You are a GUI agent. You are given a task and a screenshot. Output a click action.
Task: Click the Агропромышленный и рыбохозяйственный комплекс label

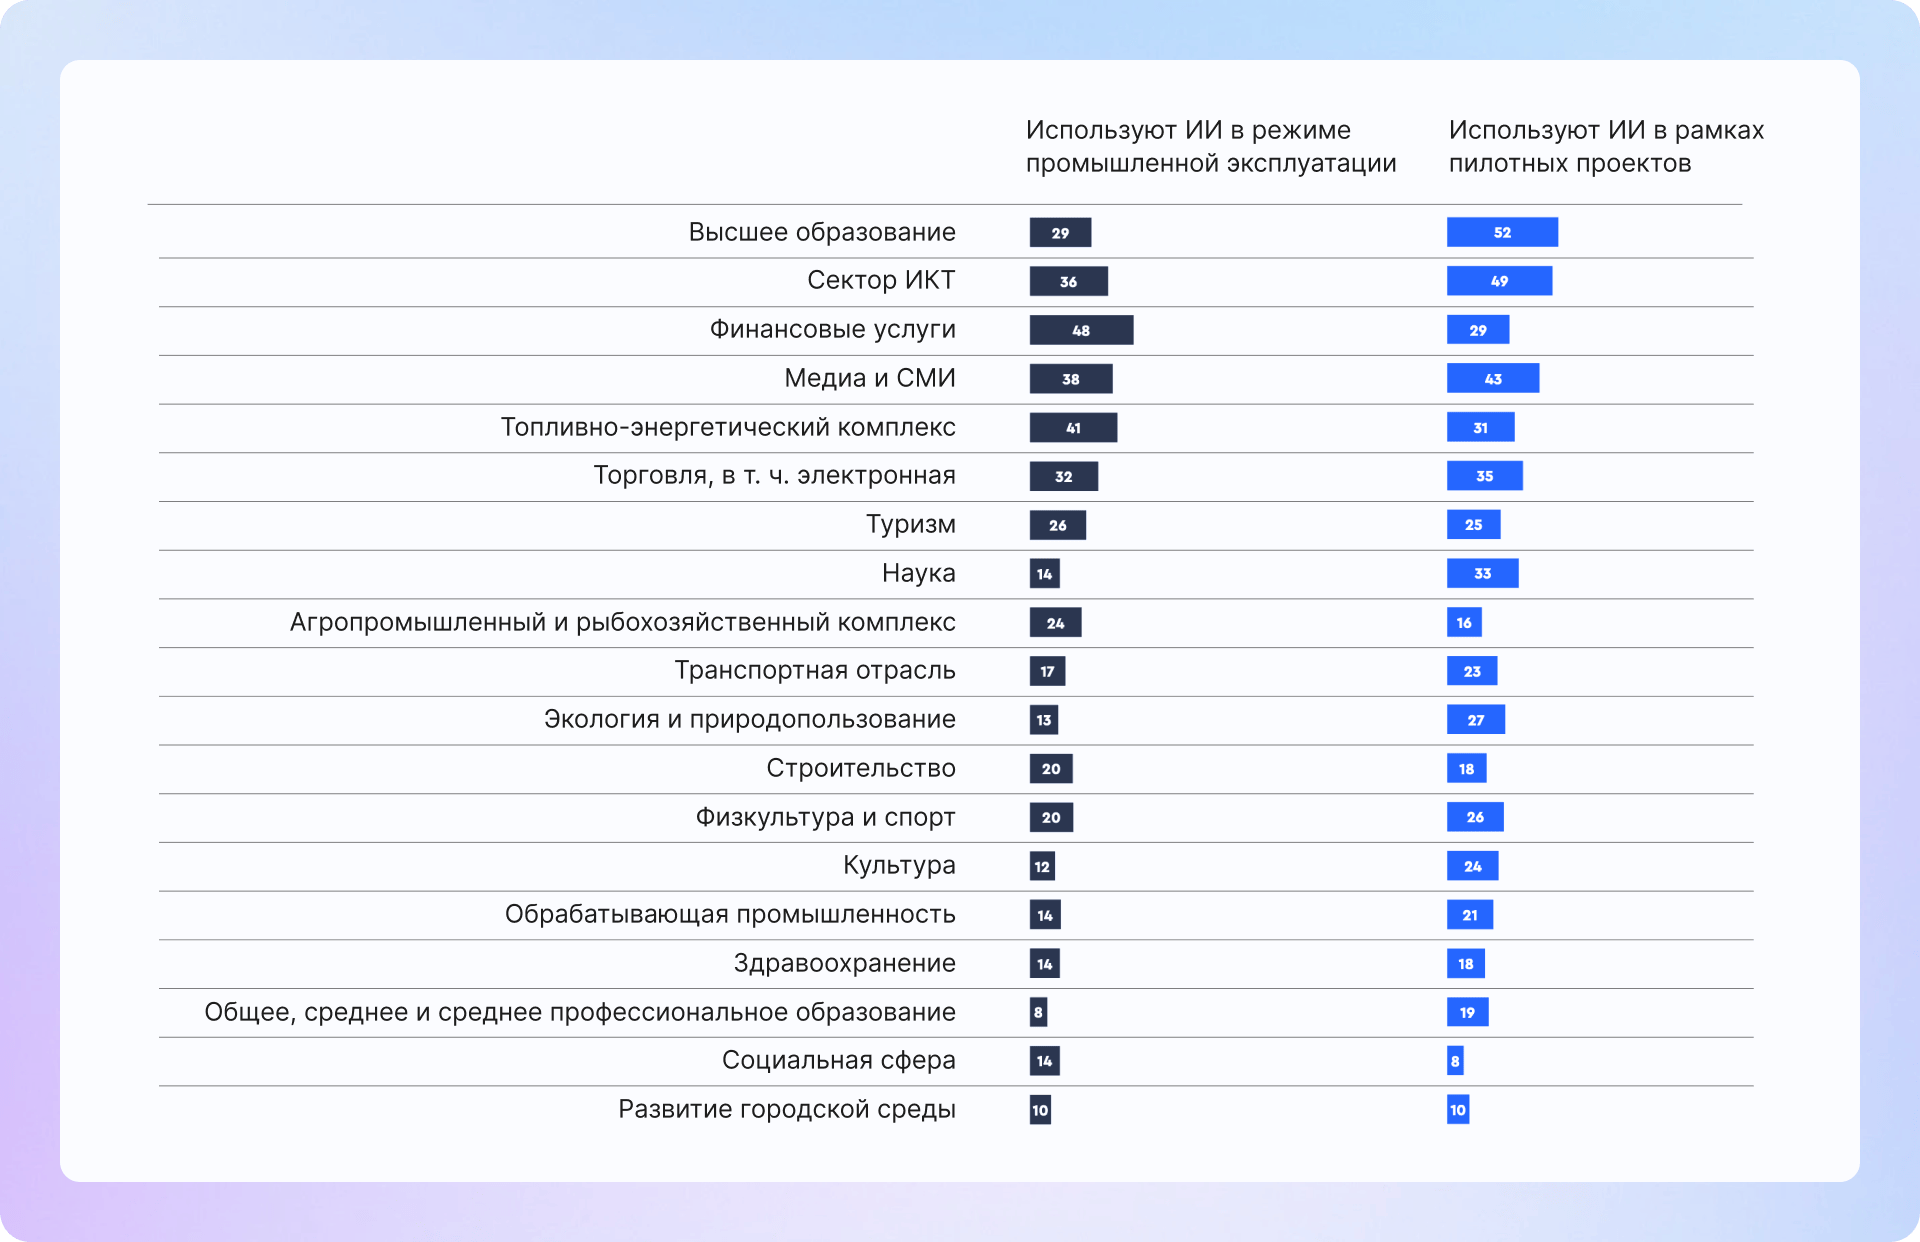pyautogui.click(x=622, y=622)
